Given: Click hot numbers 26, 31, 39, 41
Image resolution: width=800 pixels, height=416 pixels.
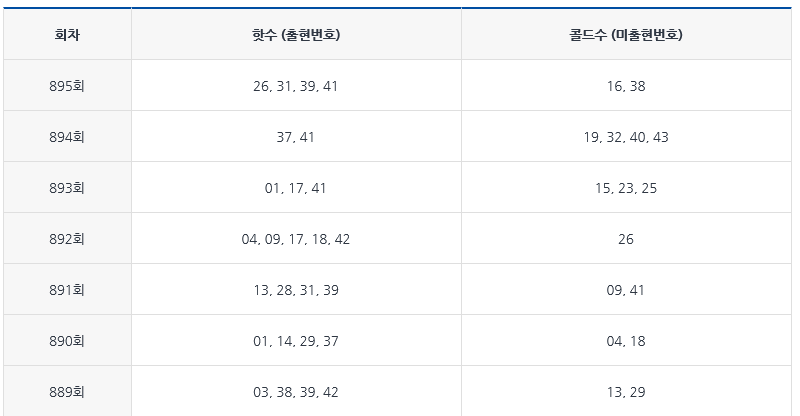Looking at the screenshot, I should point(296,86).
